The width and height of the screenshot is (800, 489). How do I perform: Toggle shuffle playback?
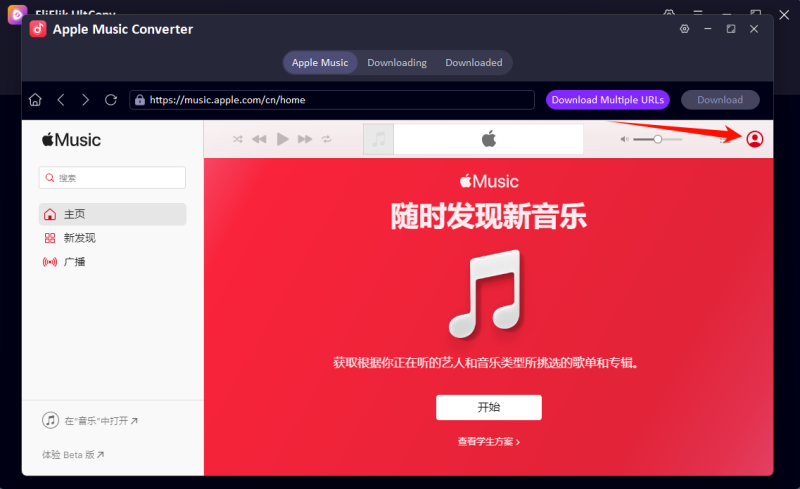(x=238, y=139)
